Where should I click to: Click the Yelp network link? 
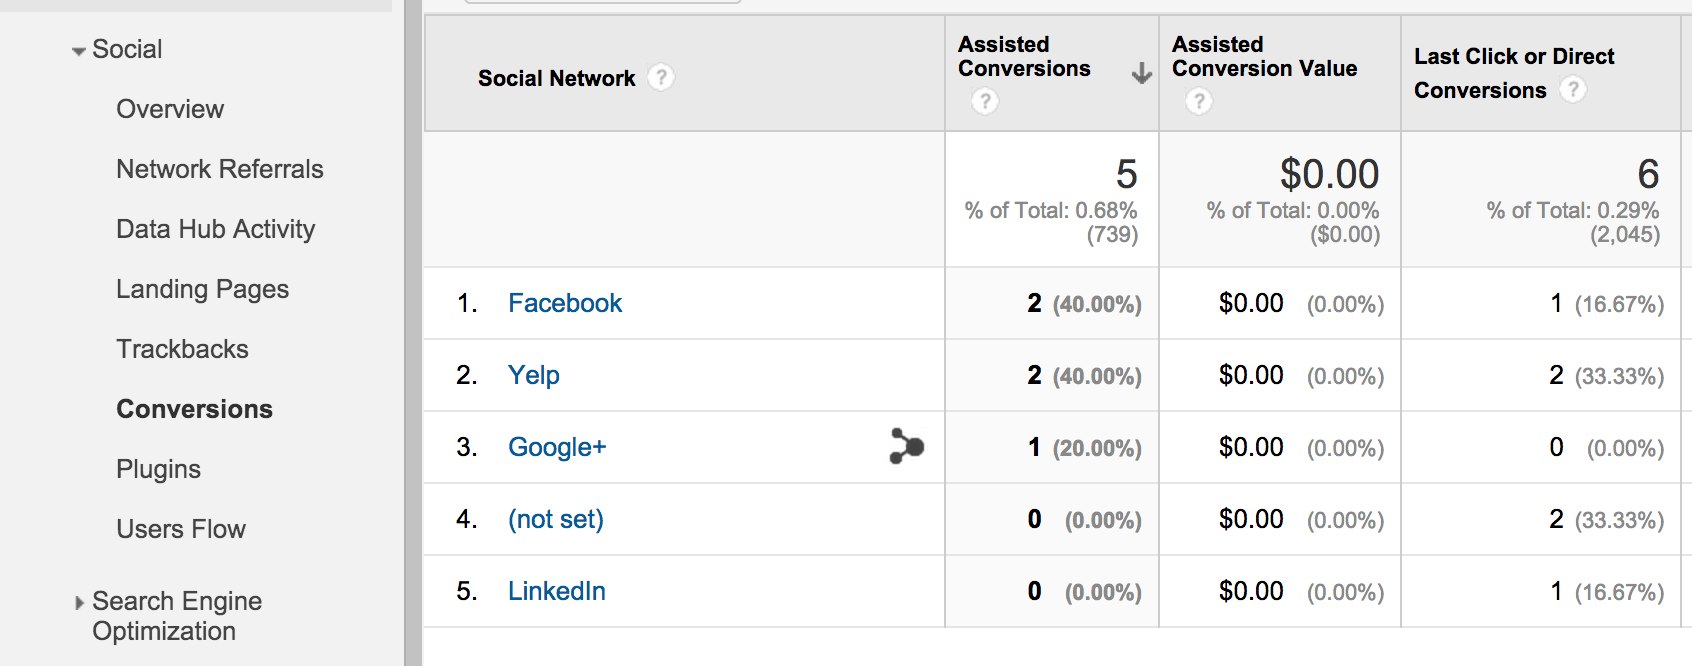click(x=533, y=375)
